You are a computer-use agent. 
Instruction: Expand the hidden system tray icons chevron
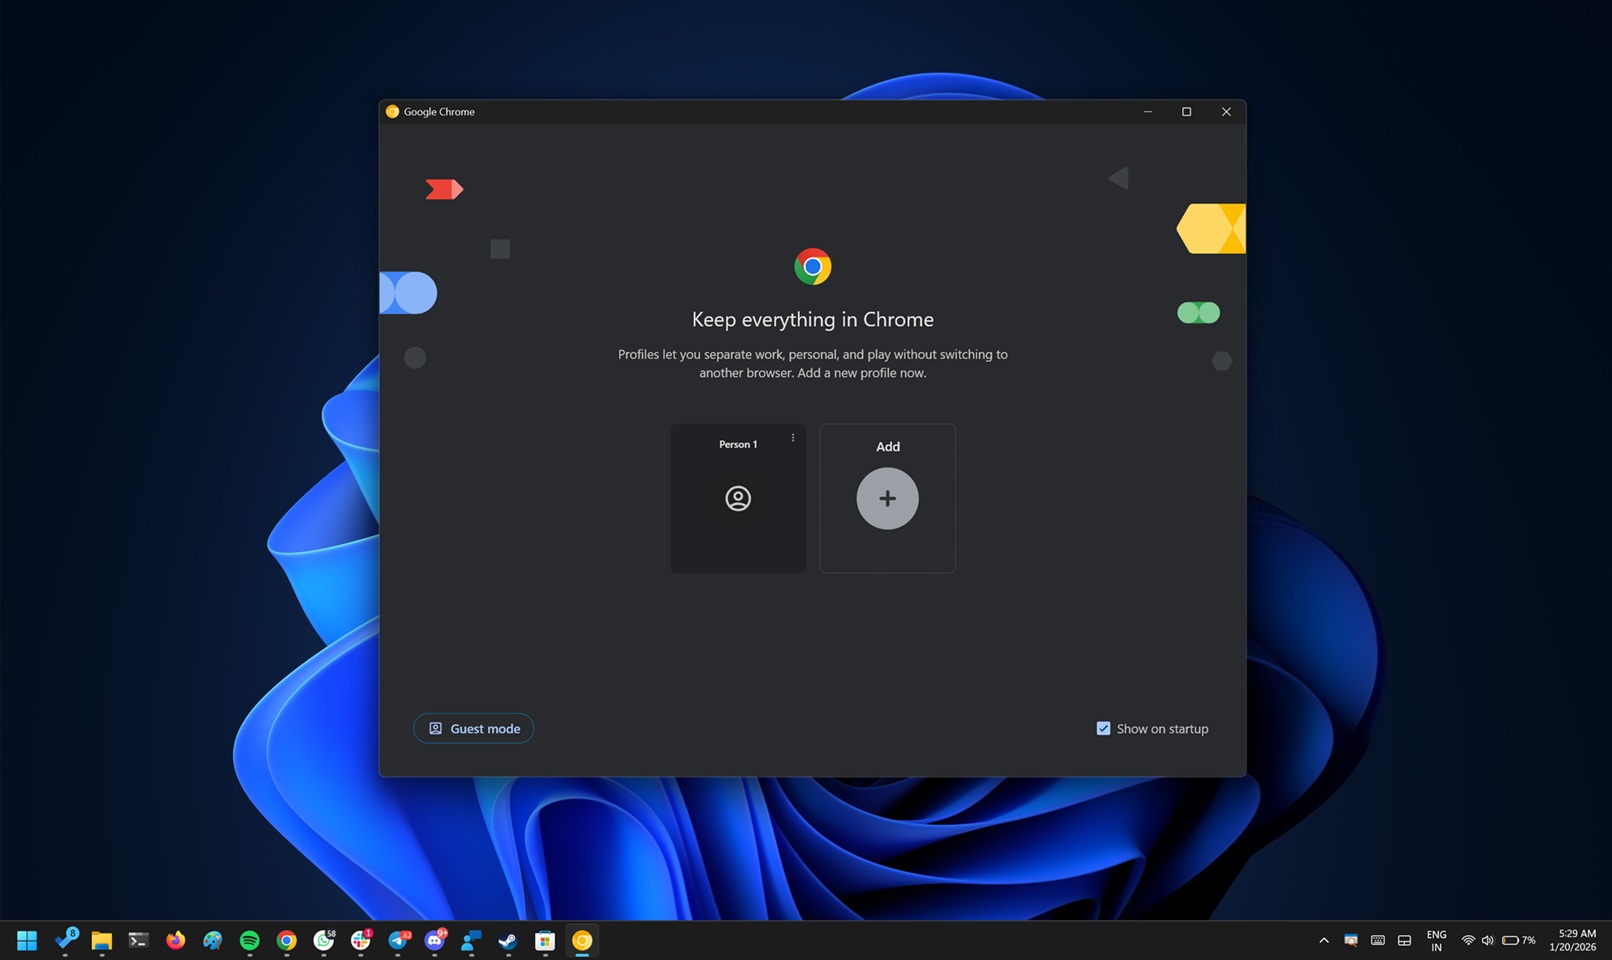click(1324, 940)
